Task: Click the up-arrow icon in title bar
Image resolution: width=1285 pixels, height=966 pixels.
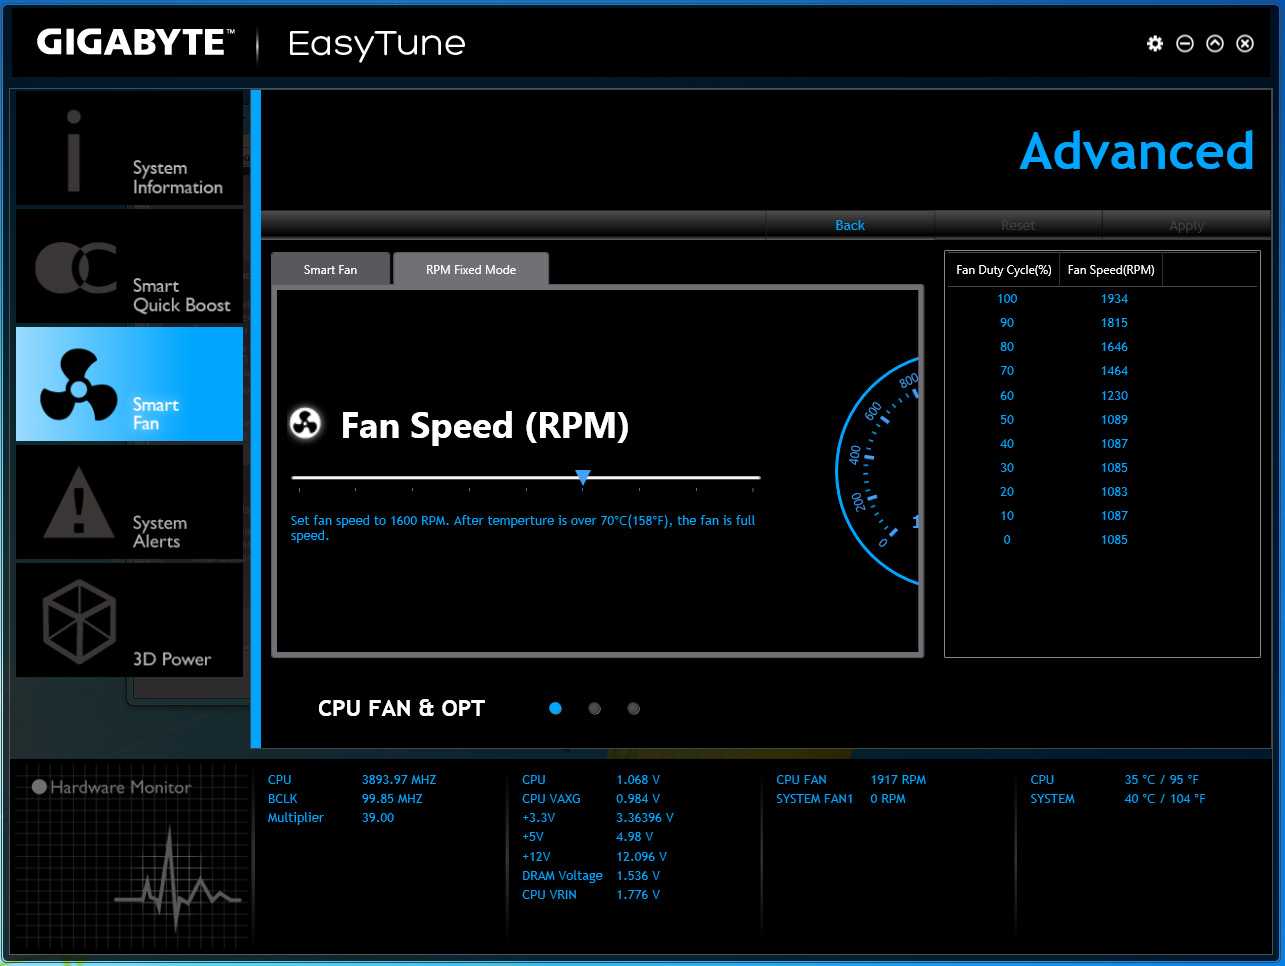Action: [x=1215, y=44]
